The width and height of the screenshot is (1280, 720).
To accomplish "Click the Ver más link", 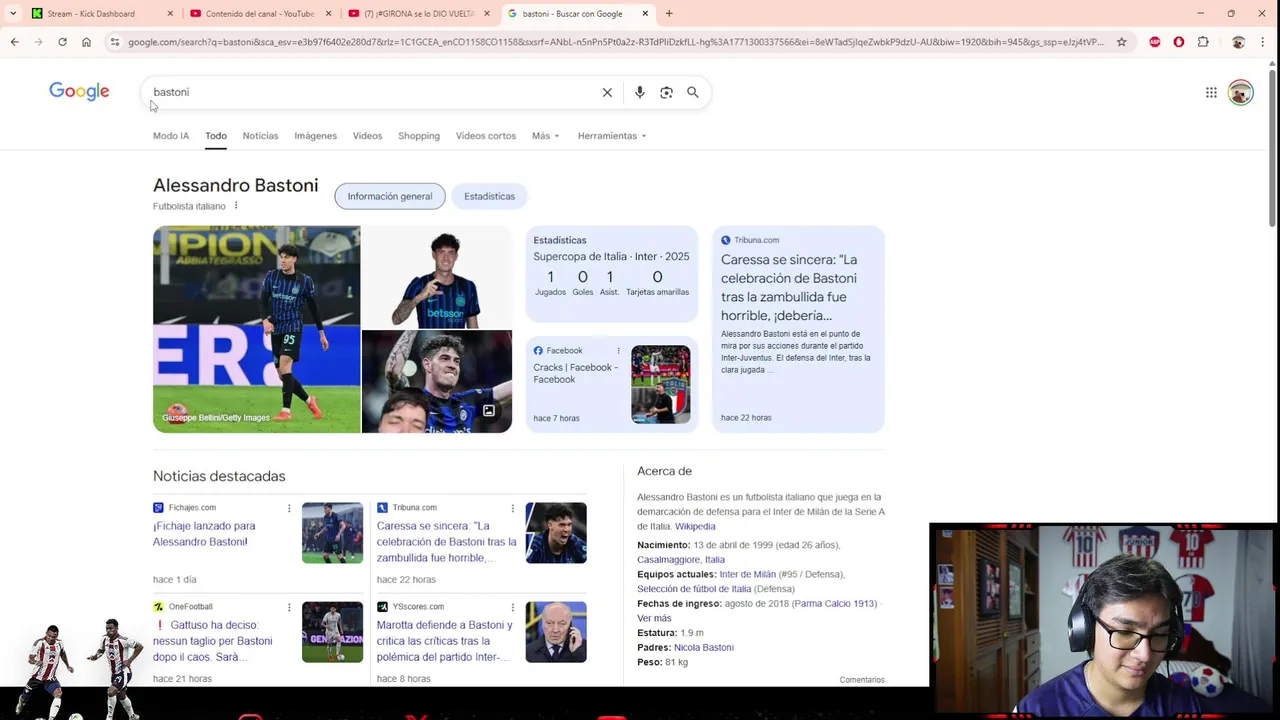I will (654, 618).
